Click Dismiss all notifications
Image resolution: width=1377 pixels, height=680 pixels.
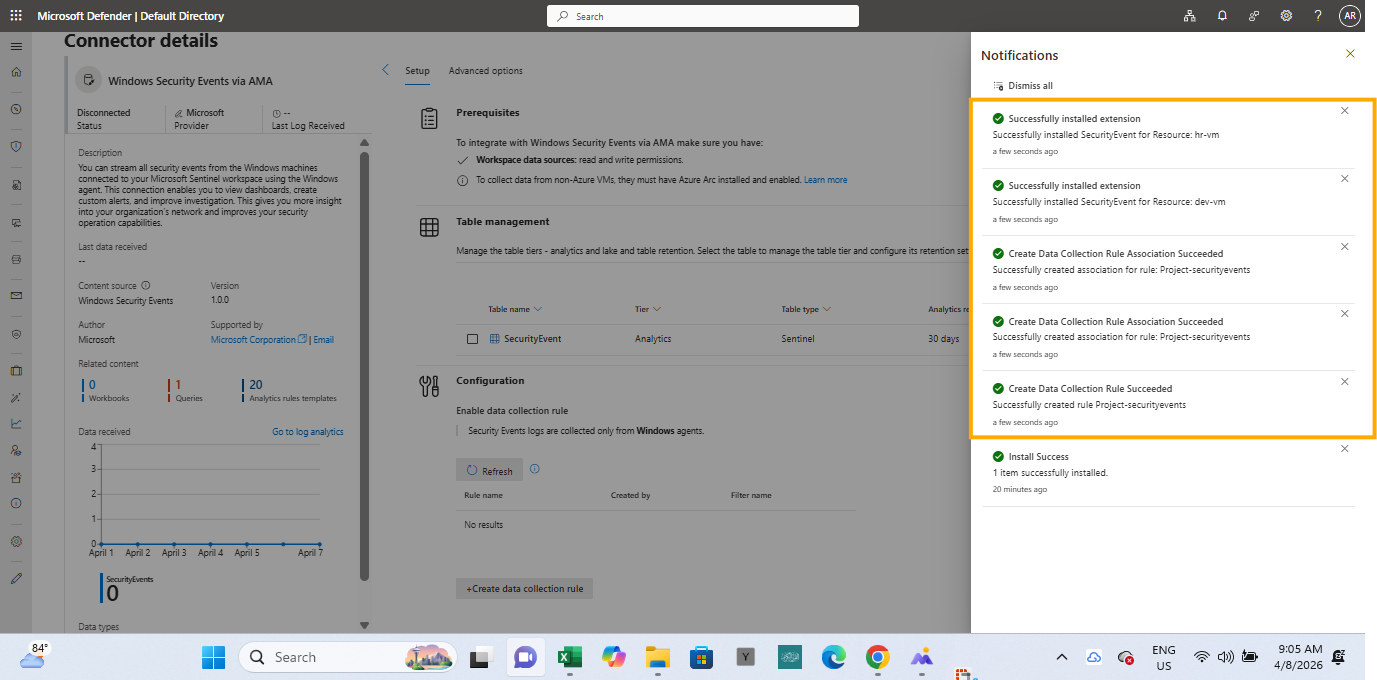pos(1023,86)
